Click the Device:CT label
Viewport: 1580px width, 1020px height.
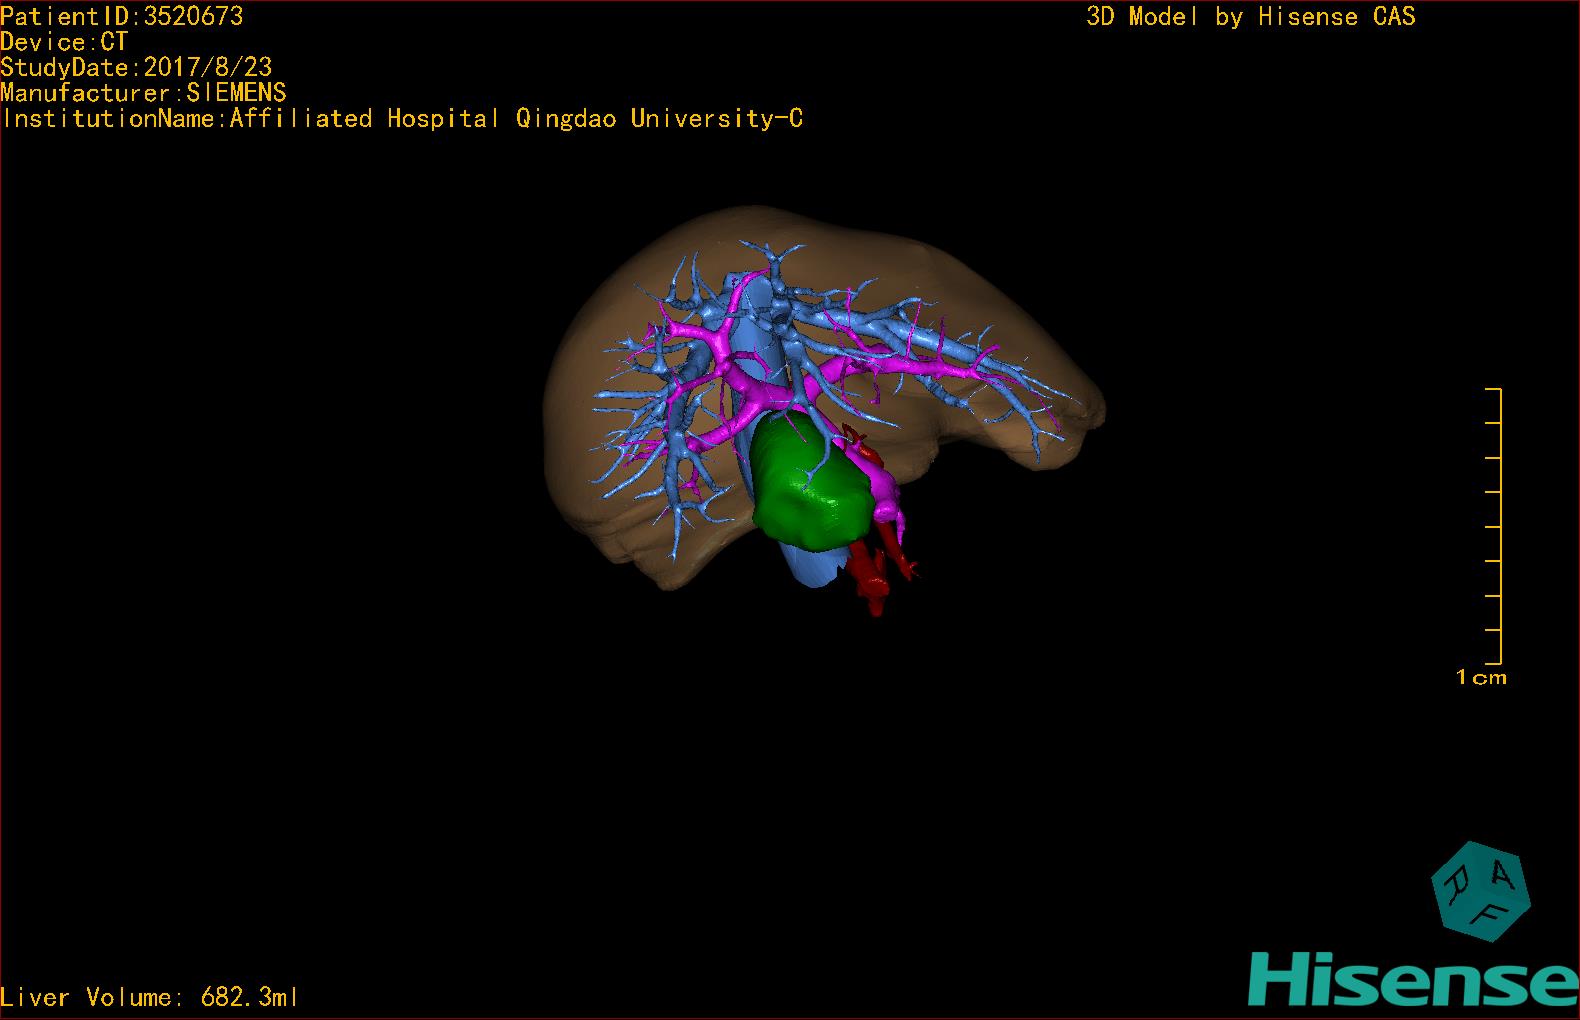tap(64, 42)
